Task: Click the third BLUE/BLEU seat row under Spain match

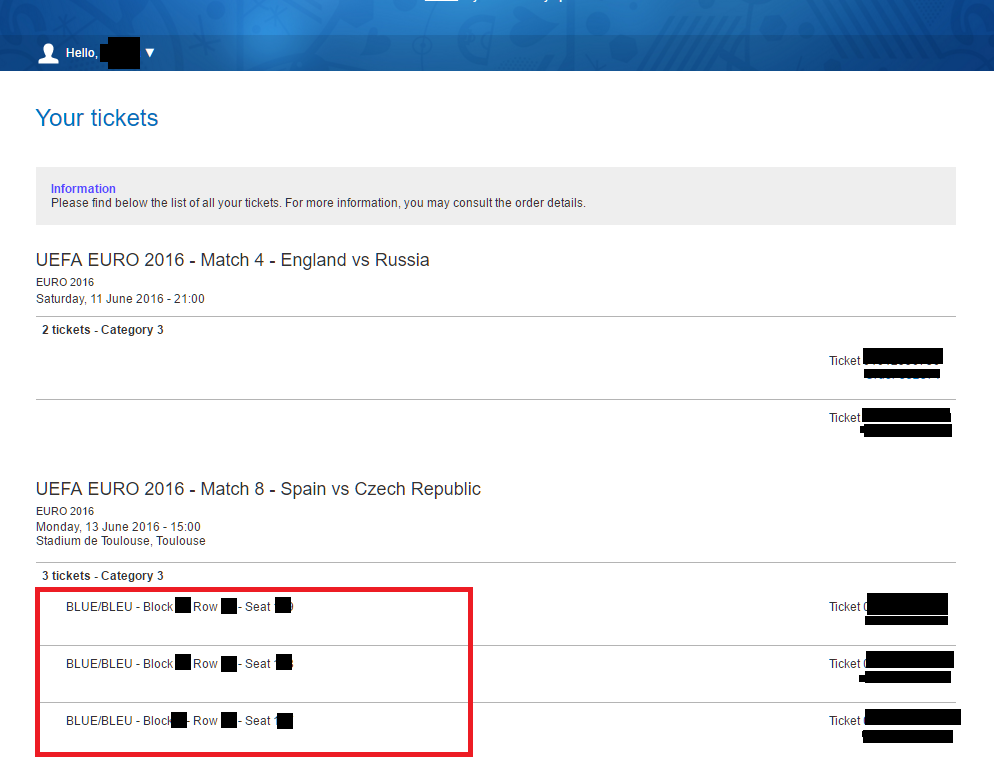Action: 179,721
